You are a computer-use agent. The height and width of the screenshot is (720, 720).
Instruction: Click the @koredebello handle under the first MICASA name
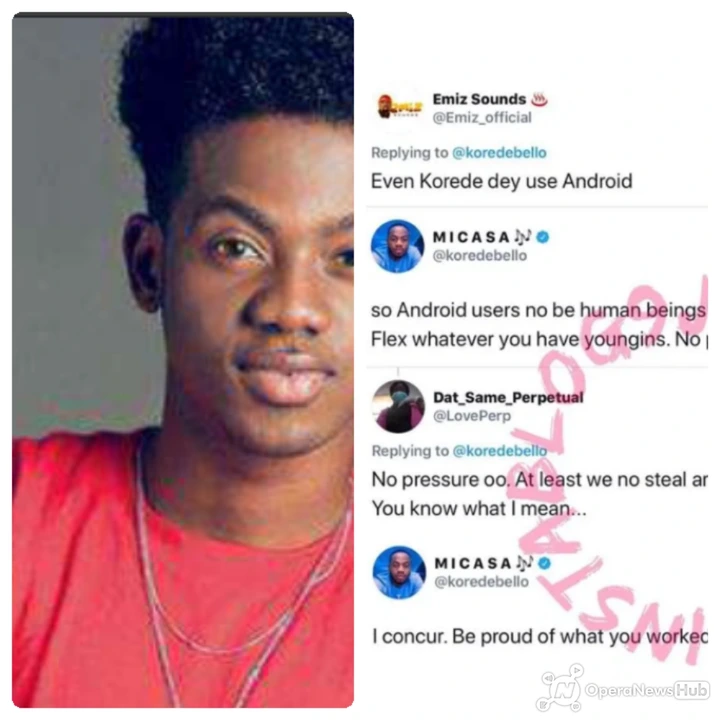coord(480,255)
